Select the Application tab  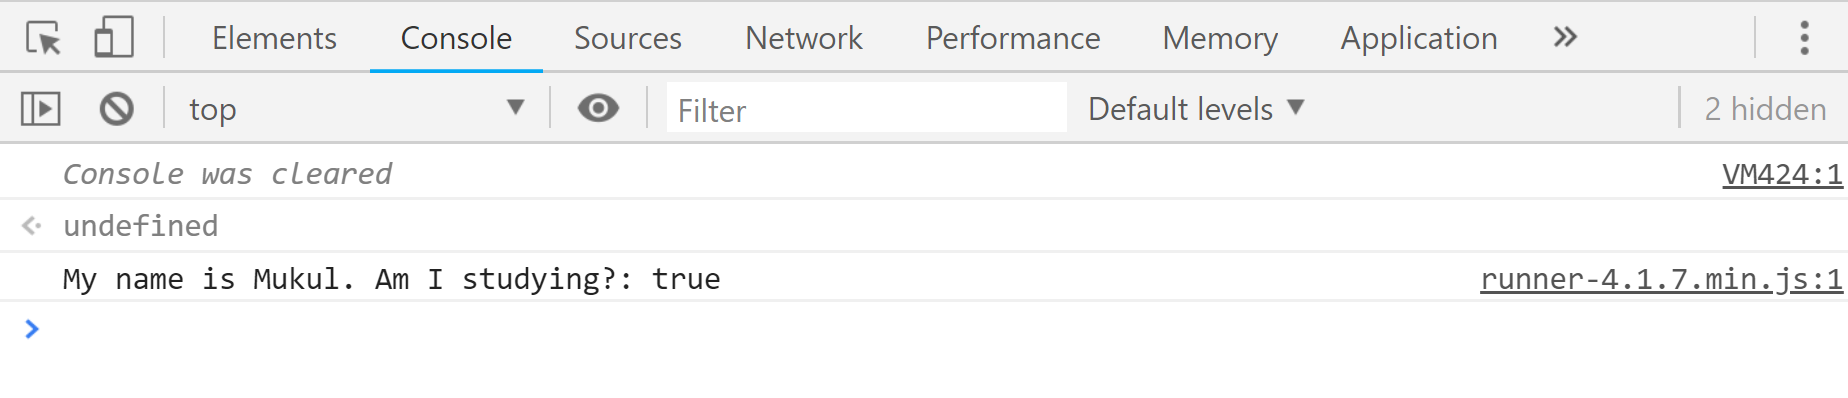click(1418, 38)
